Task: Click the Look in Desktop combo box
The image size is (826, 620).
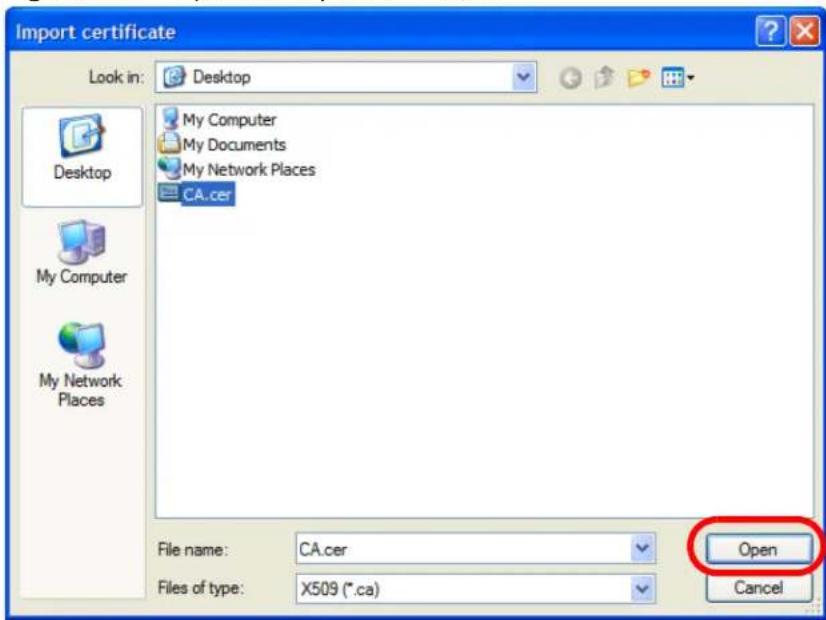Action: [x=346, y=77]
